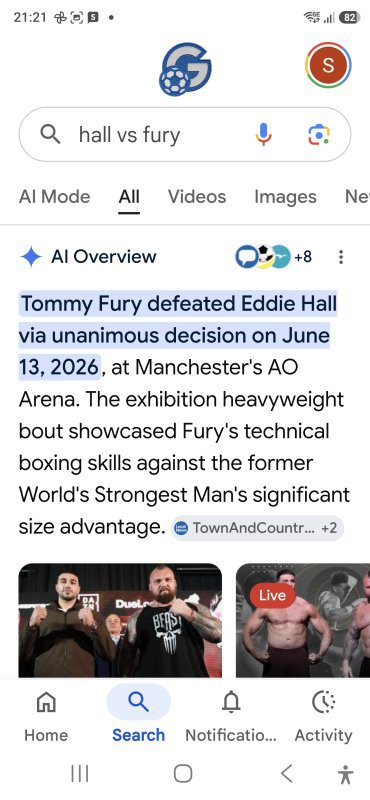Switch to the AI Mode tab
This screenshot has height=800, width=370.
(x=54, y=196)
